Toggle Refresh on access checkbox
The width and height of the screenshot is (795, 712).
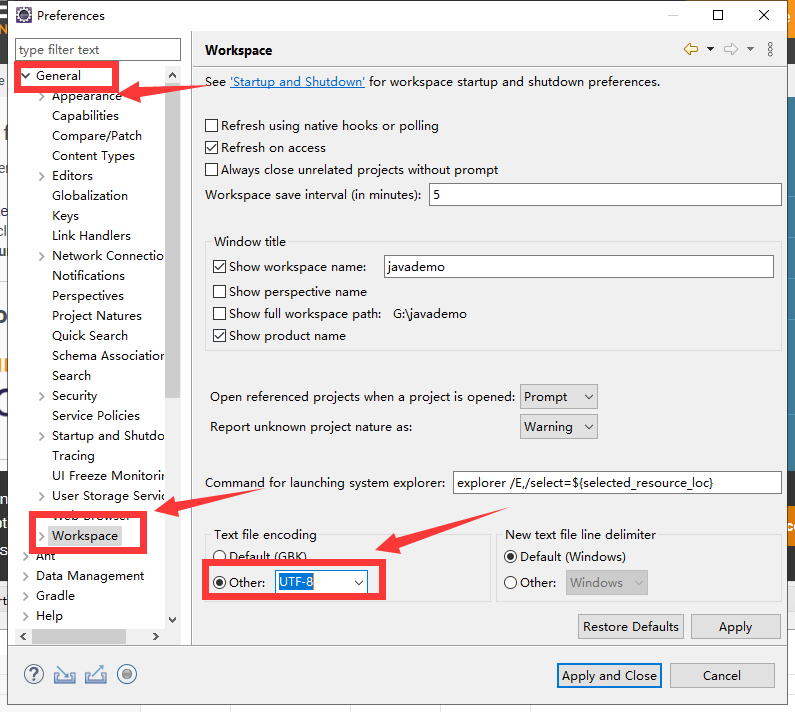[211, 148]
